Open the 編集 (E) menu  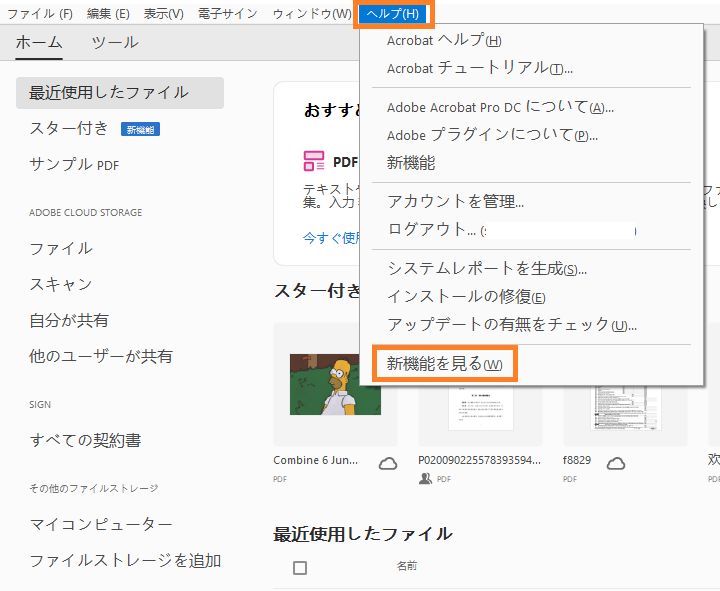coord(108,14)
